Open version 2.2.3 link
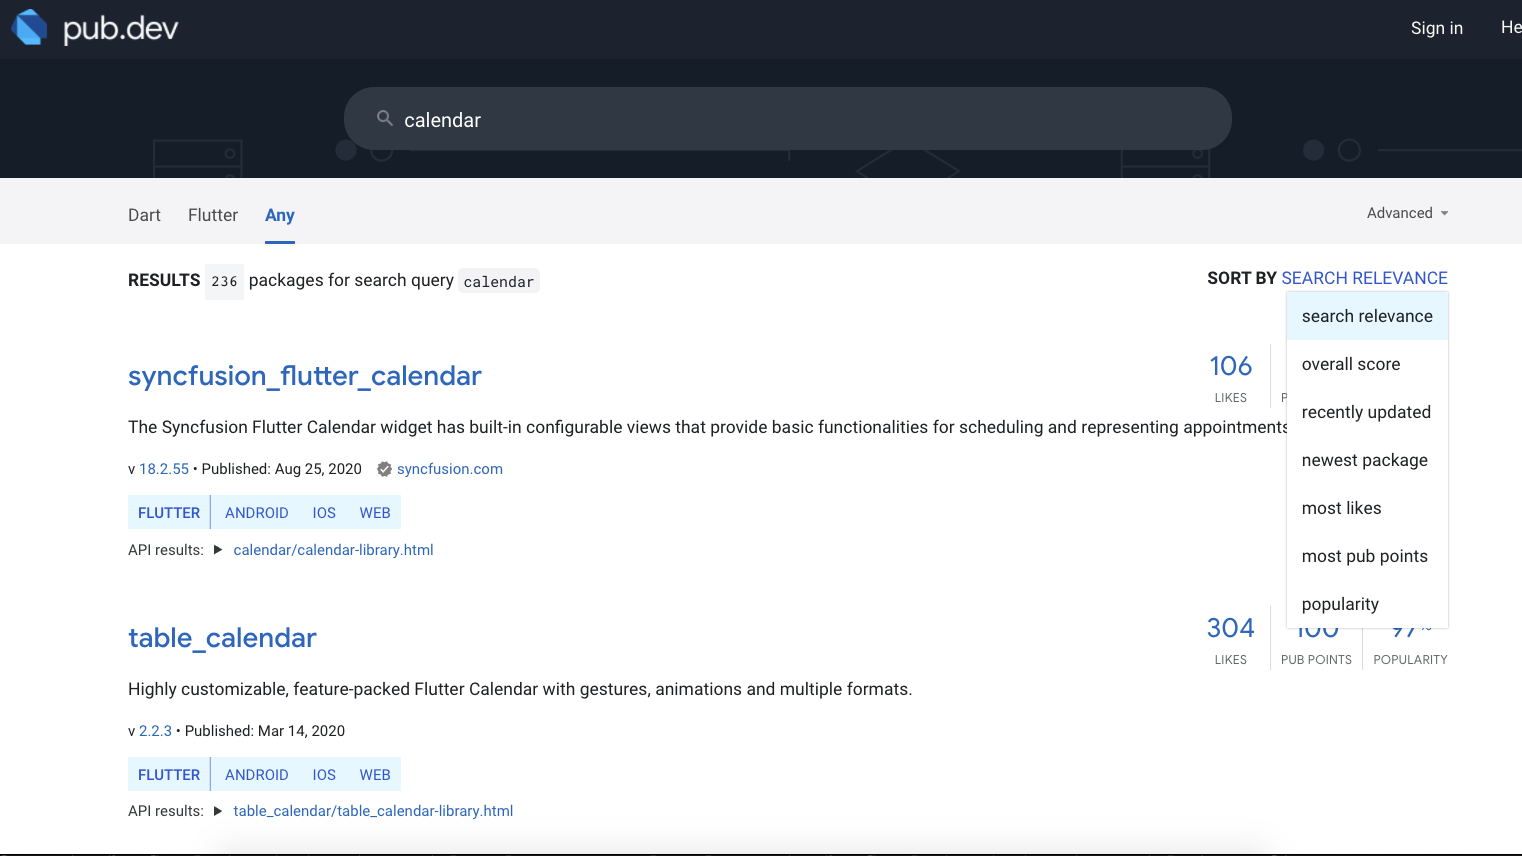Screen dimensions: 1522x856 click(x=155, y=731)
